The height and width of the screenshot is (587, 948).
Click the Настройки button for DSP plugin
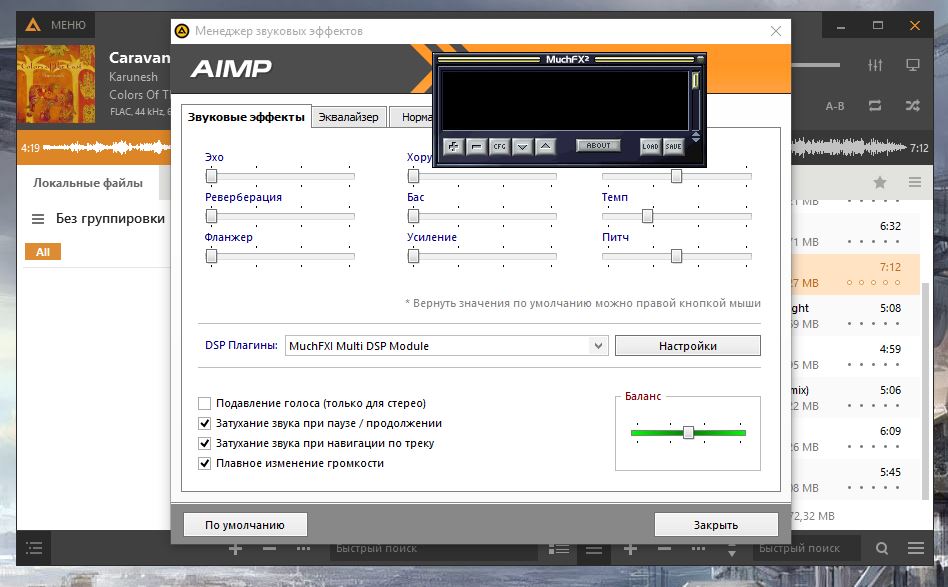click(687, 346)
